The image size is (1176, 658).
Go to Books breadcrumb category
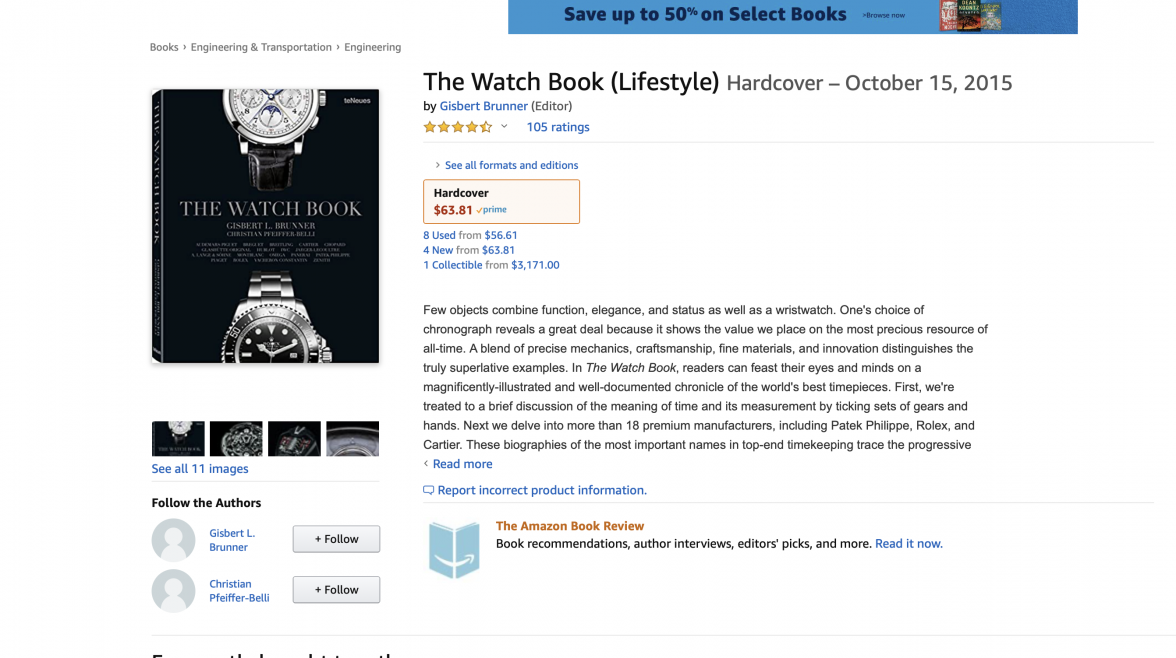pos(164,47)
